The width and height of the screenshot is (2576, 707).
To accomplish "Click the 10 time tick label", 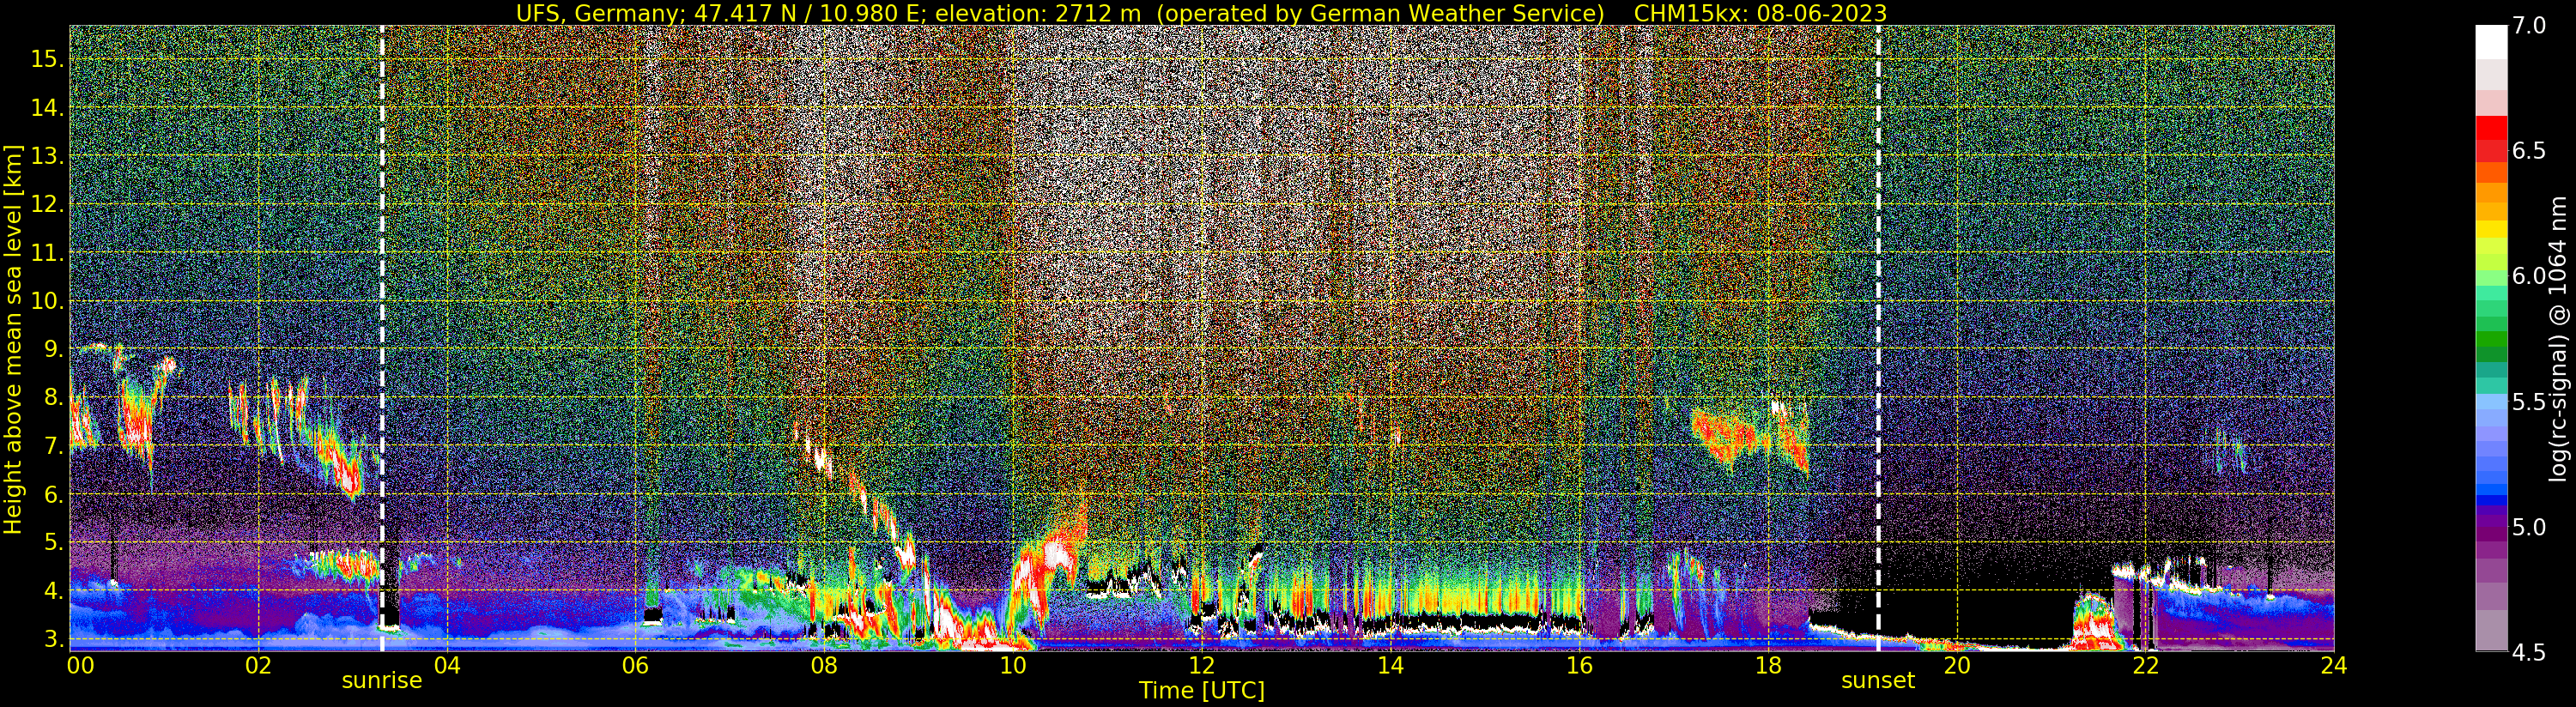I will tap(1013, 666).
